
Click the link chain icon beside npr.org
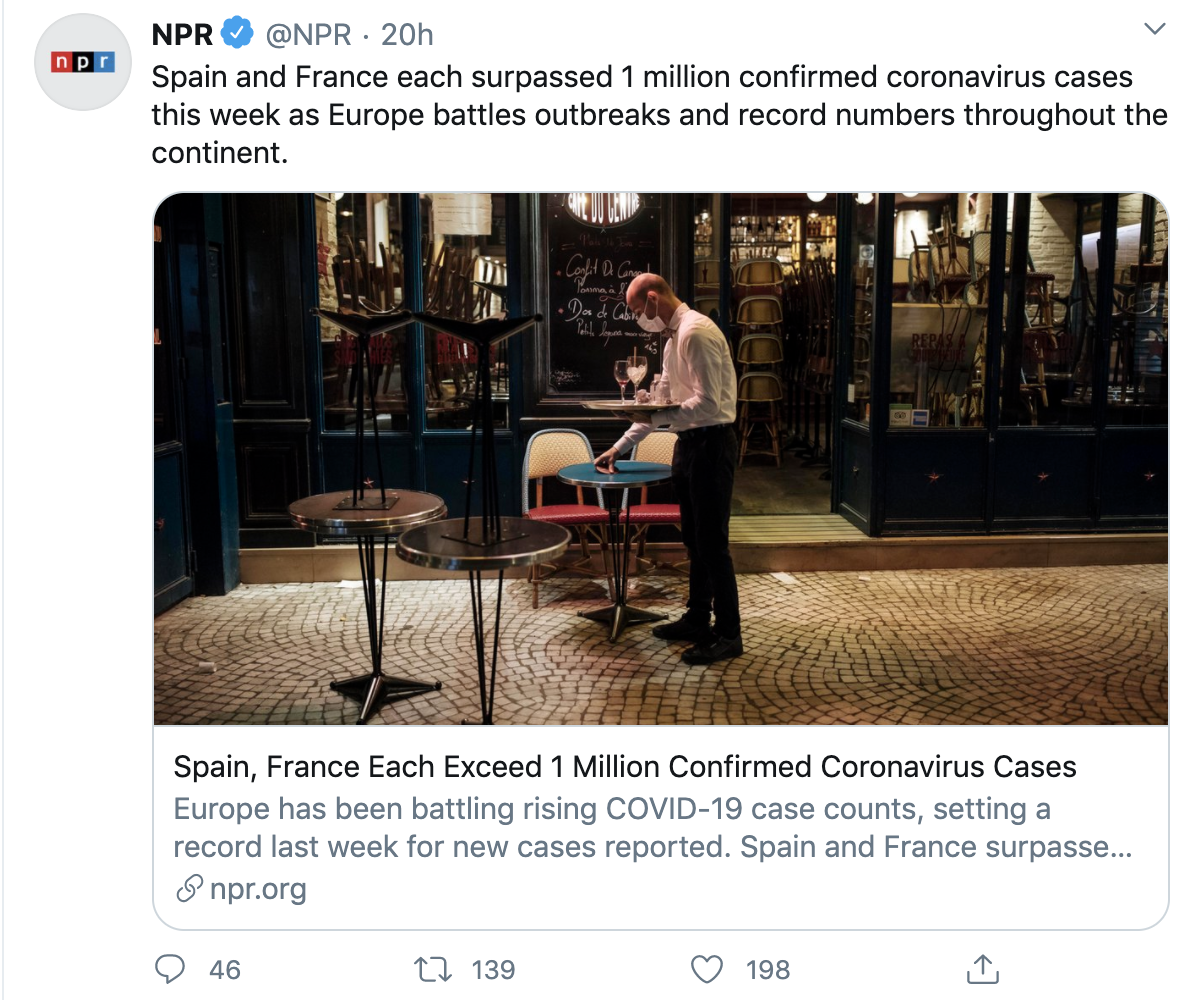[189, 889]
